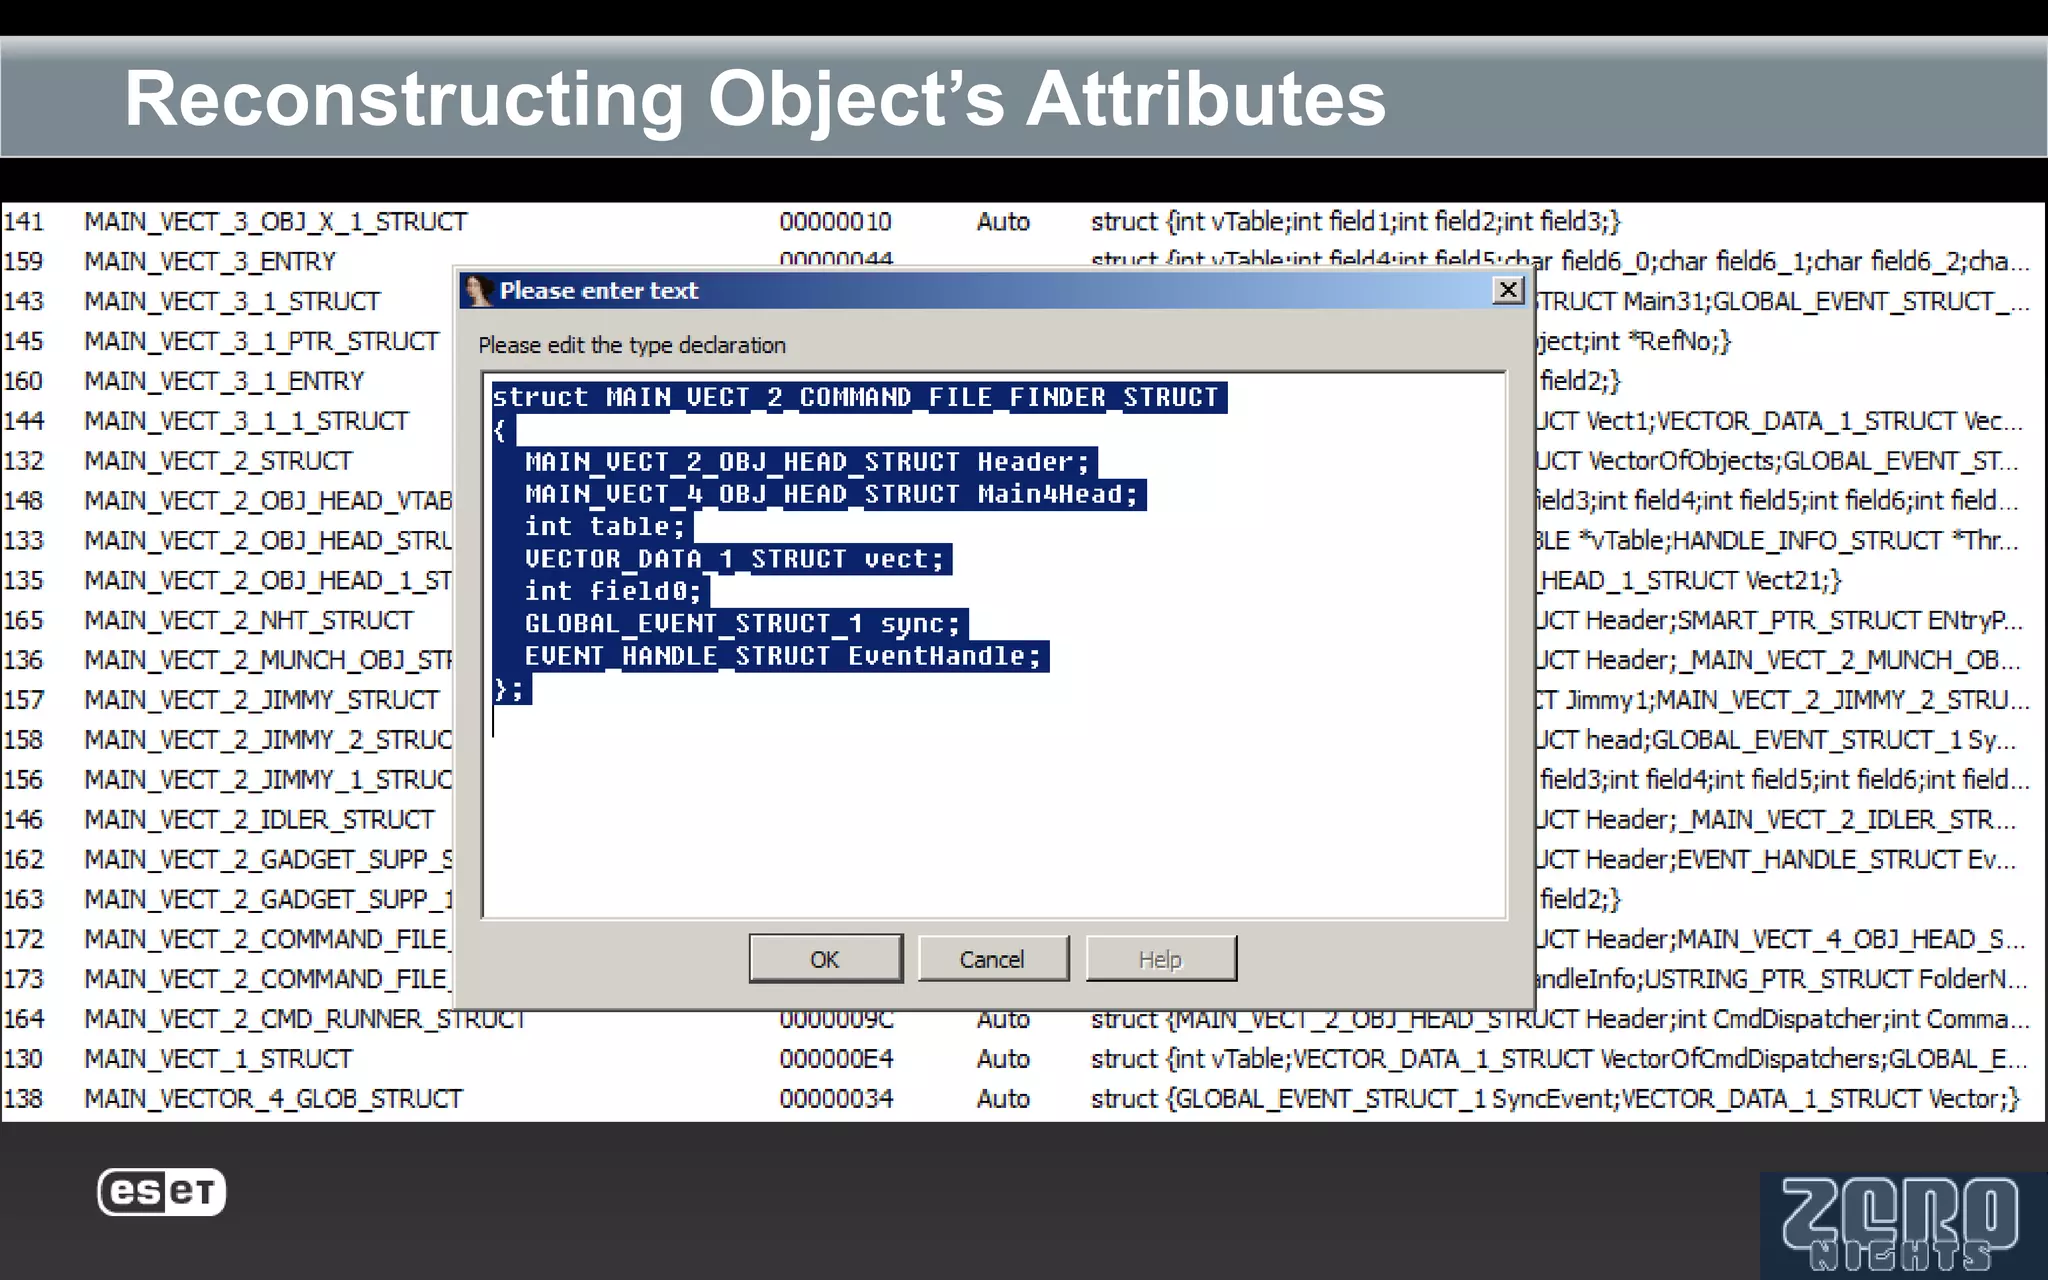Click 'Auto' in MAIN_VECT_3_OBJ_X_1_STRUCT row
2048x1280 pixels.
pos(1003,221)
